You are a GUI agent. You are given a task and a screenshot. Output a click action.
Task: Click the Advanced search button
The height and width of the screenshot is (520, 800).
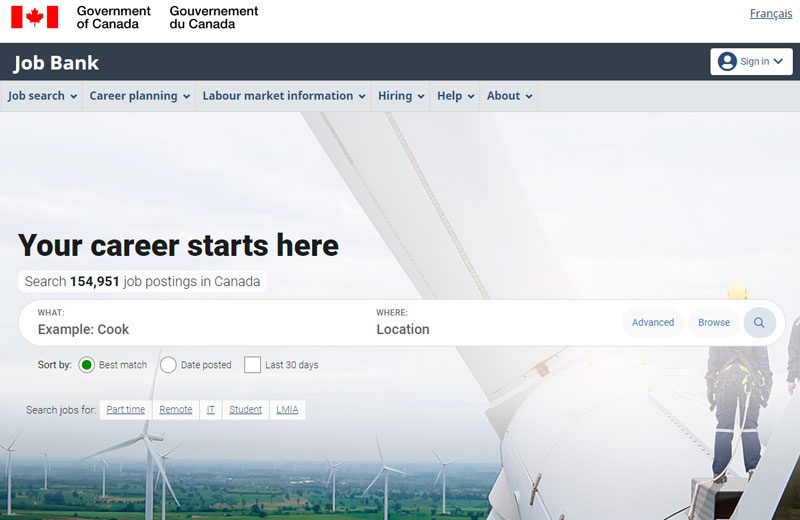pyautogui.click(x=653, y=323)
